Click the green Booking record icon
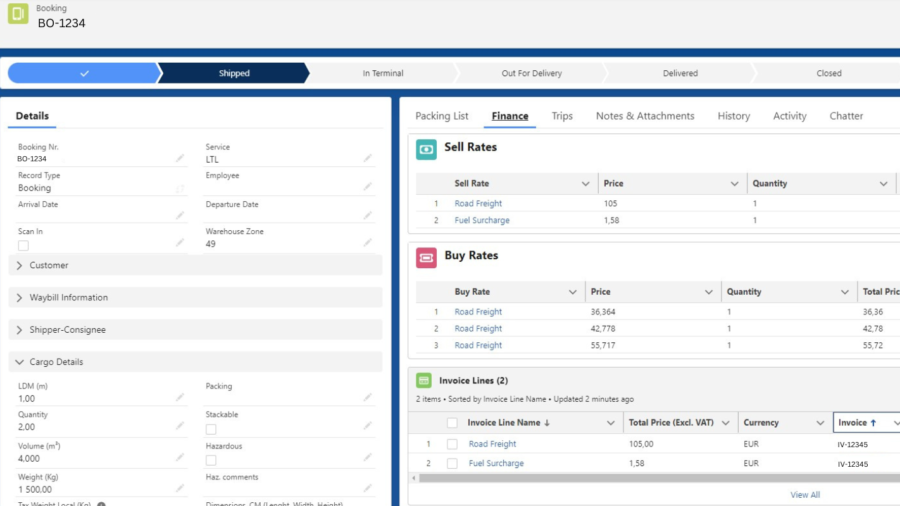The width and height of the screenshot is (900, 506). tap(17, 15)
